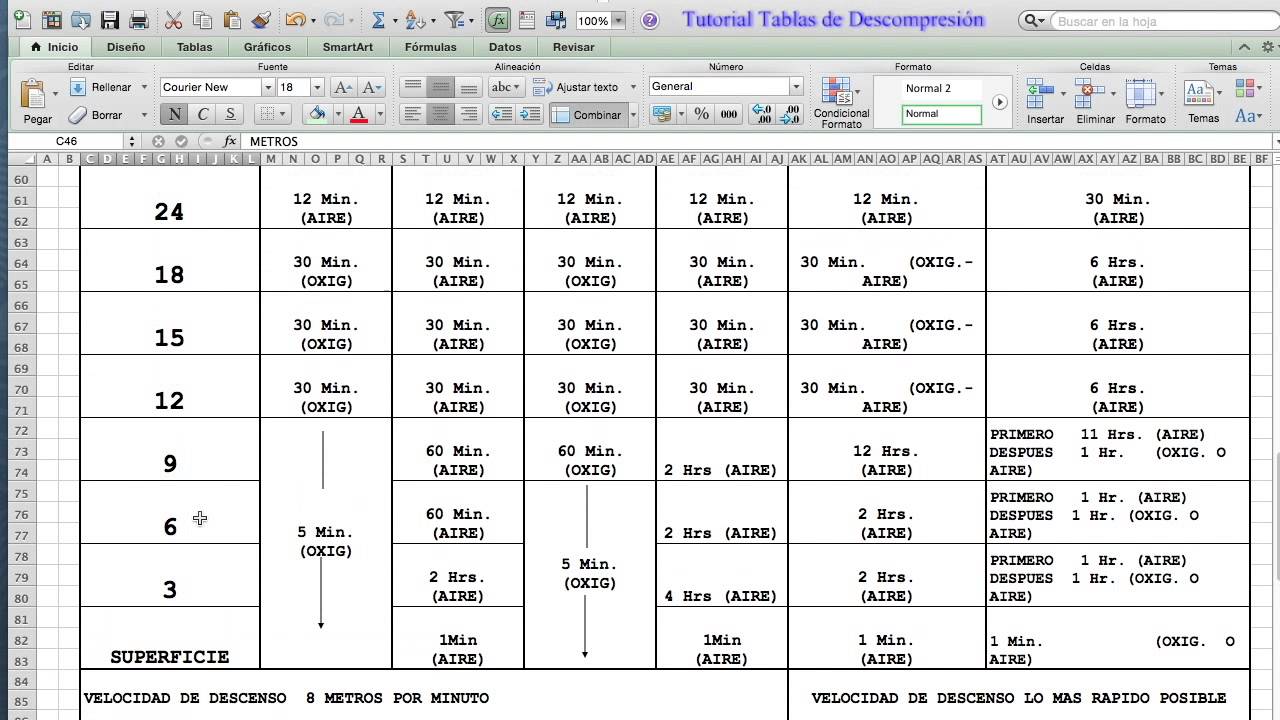The height and width of the screenshot is (720, 1280).
Task: Increase indent icon in Alineación
Action: 531,114
